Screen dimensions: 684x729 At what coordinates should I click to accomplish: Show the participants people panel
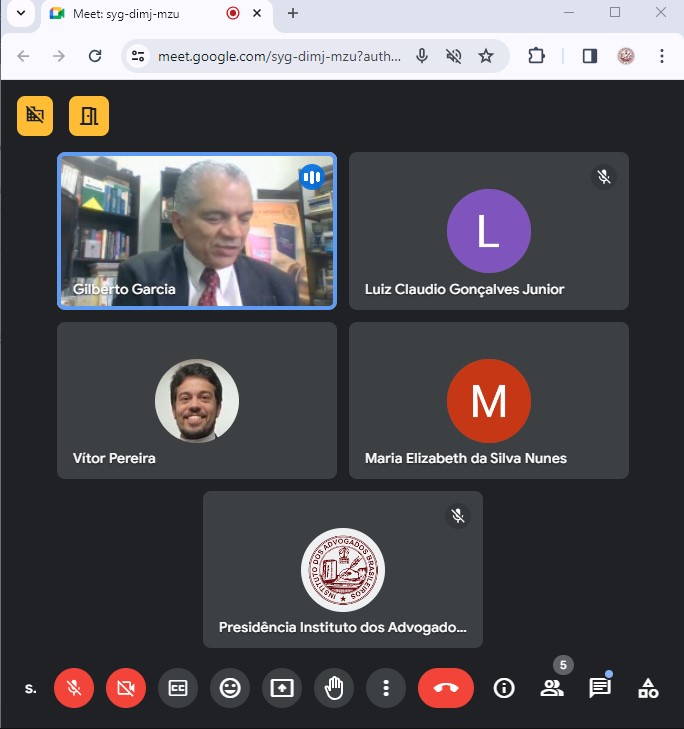(551, 688)
